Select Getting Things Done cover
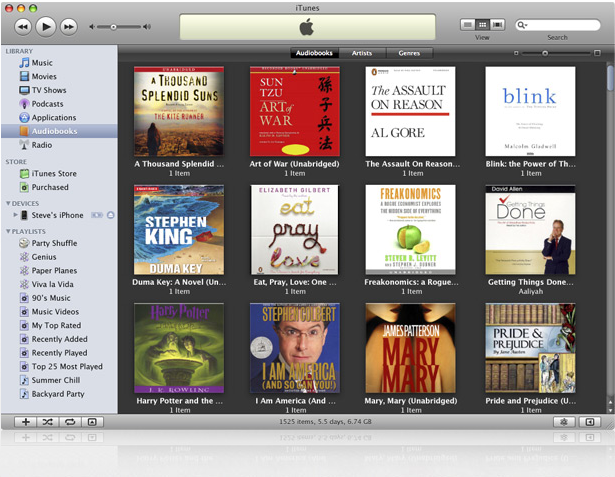Screen dimensions: 615x477 coord(530,230)
